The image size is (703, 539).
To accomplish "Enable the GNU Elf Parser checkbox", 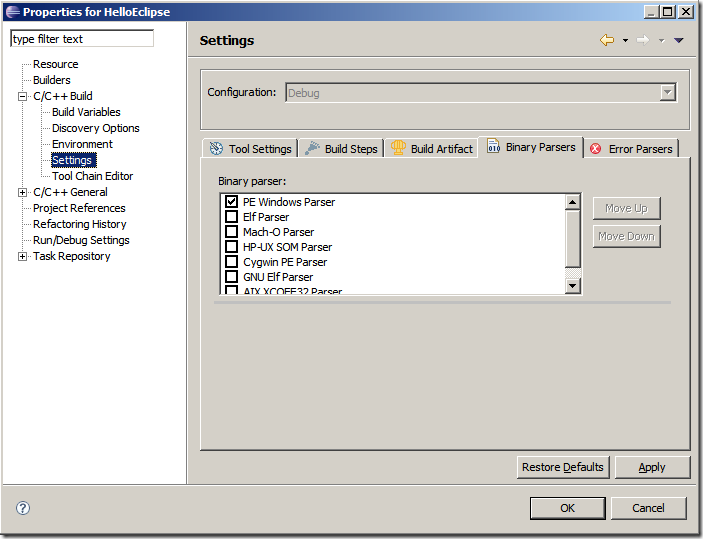I will point(231,277).
